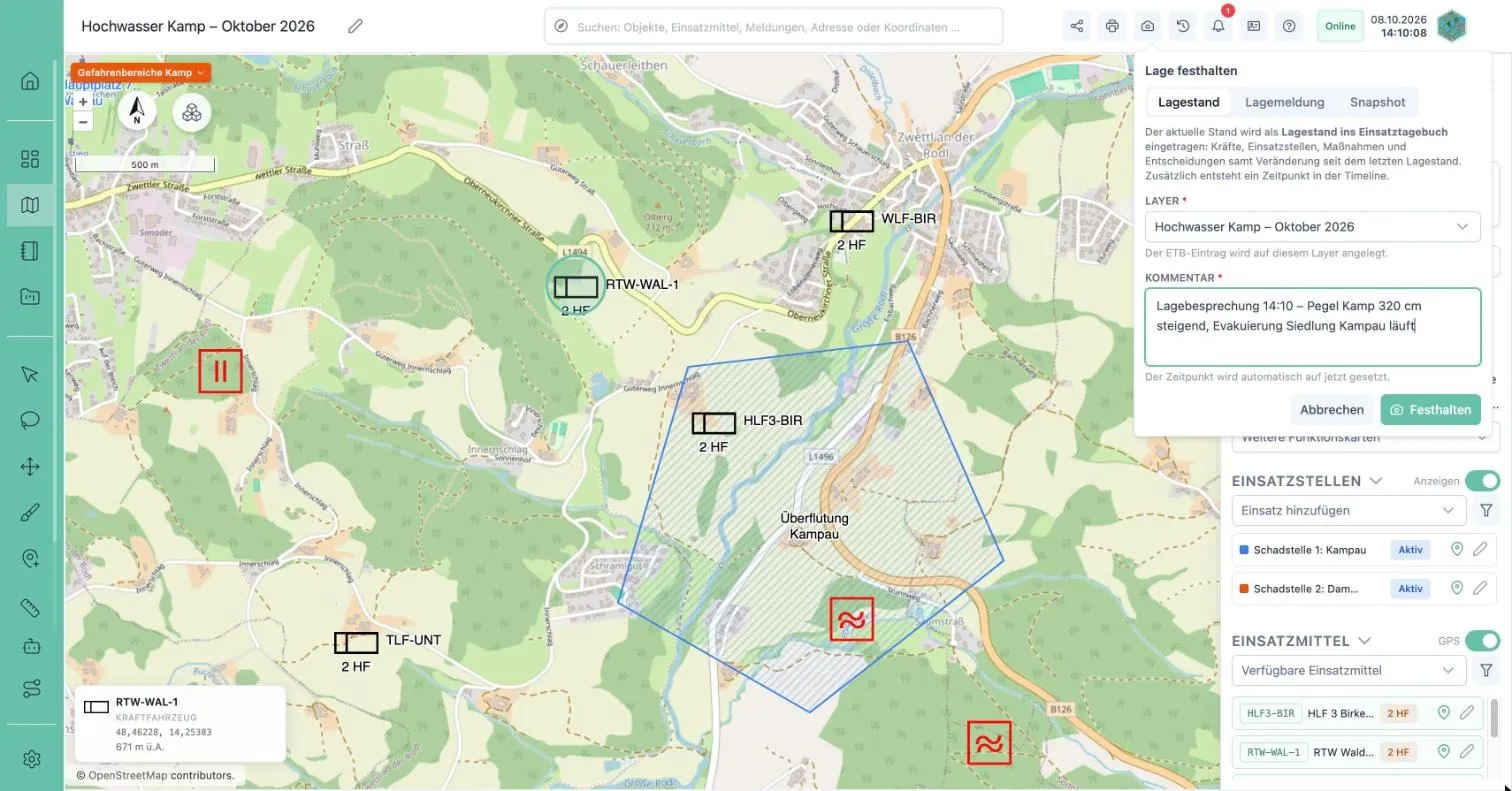Click the history clock icon
1512x791 pixels.
(x=1183, y=26)
